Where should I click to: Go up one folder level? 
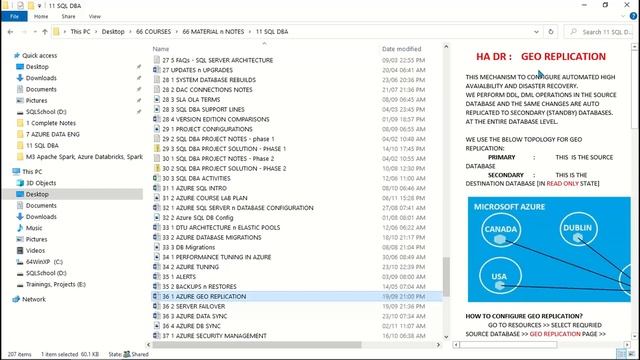[44, 32]
